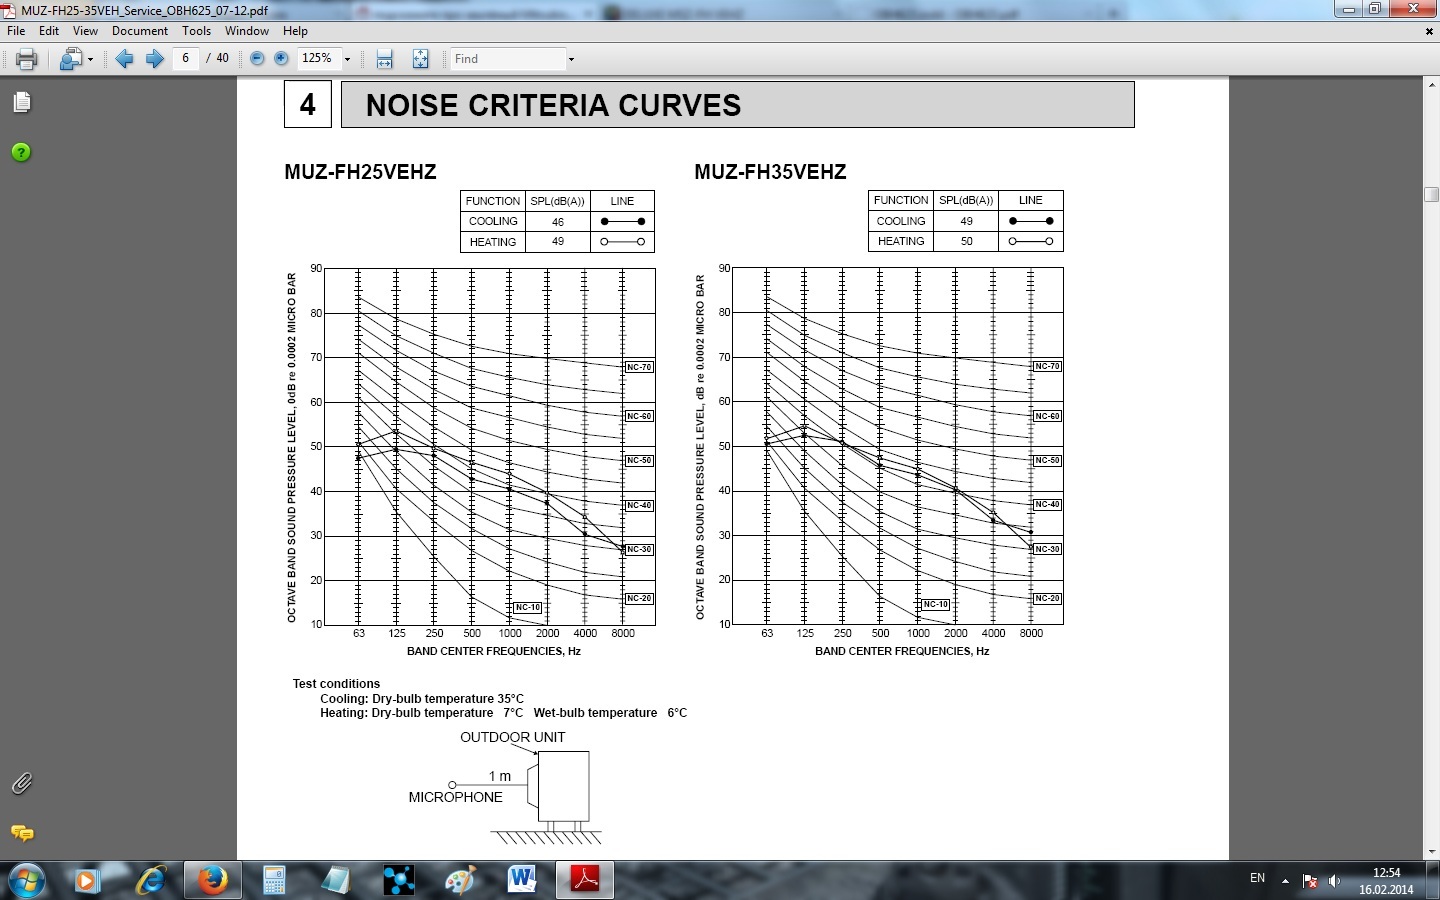Screen dimensions: 1440x900
Task: Open the Pages panel sidebar icon
Action: (22, 102)
